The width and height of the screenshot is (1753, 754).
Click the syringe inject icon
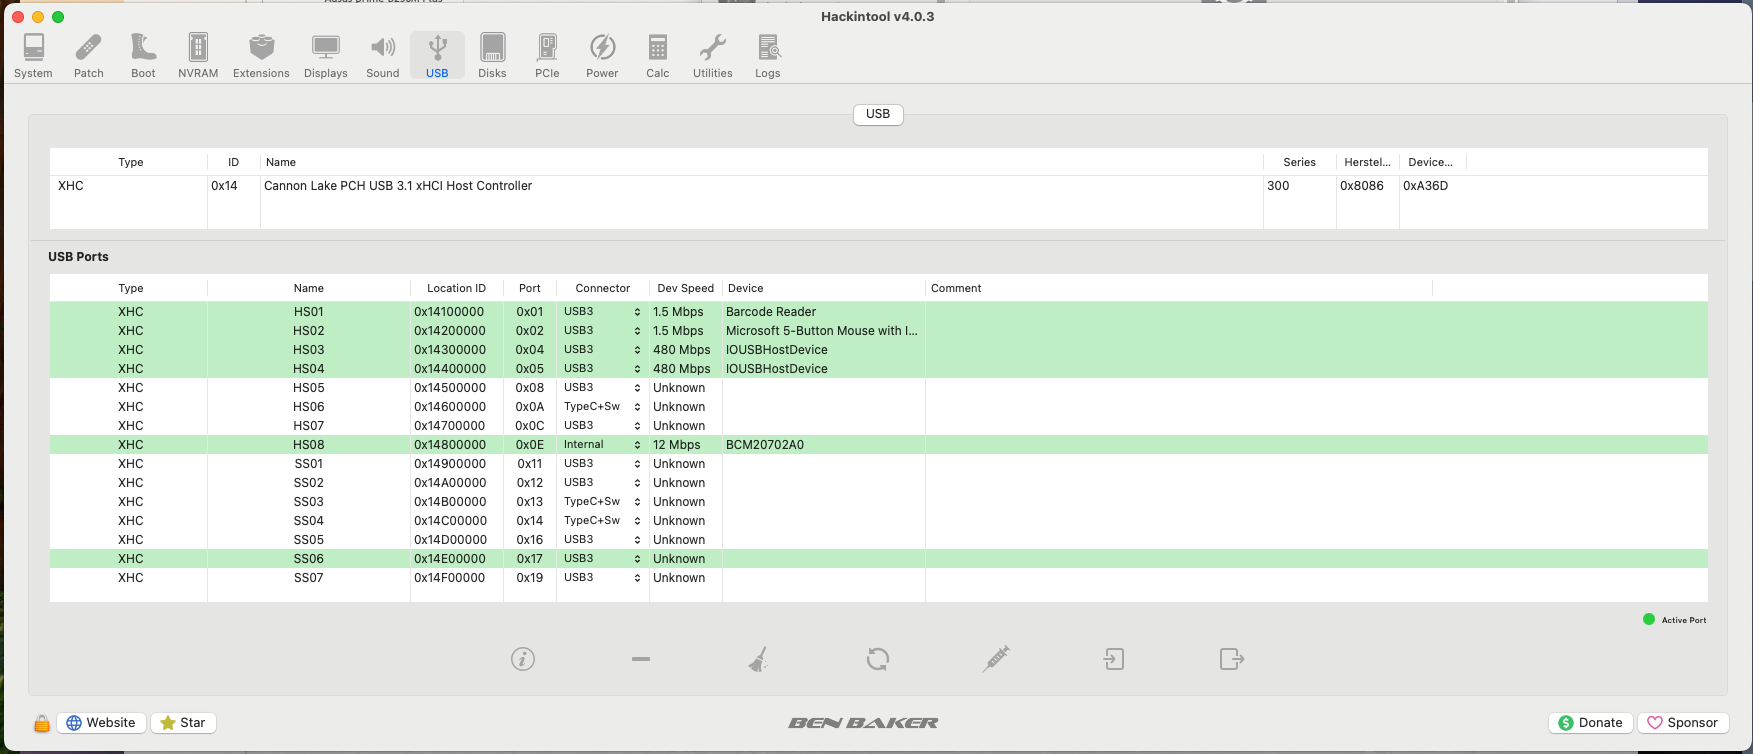tap(996, 659)
